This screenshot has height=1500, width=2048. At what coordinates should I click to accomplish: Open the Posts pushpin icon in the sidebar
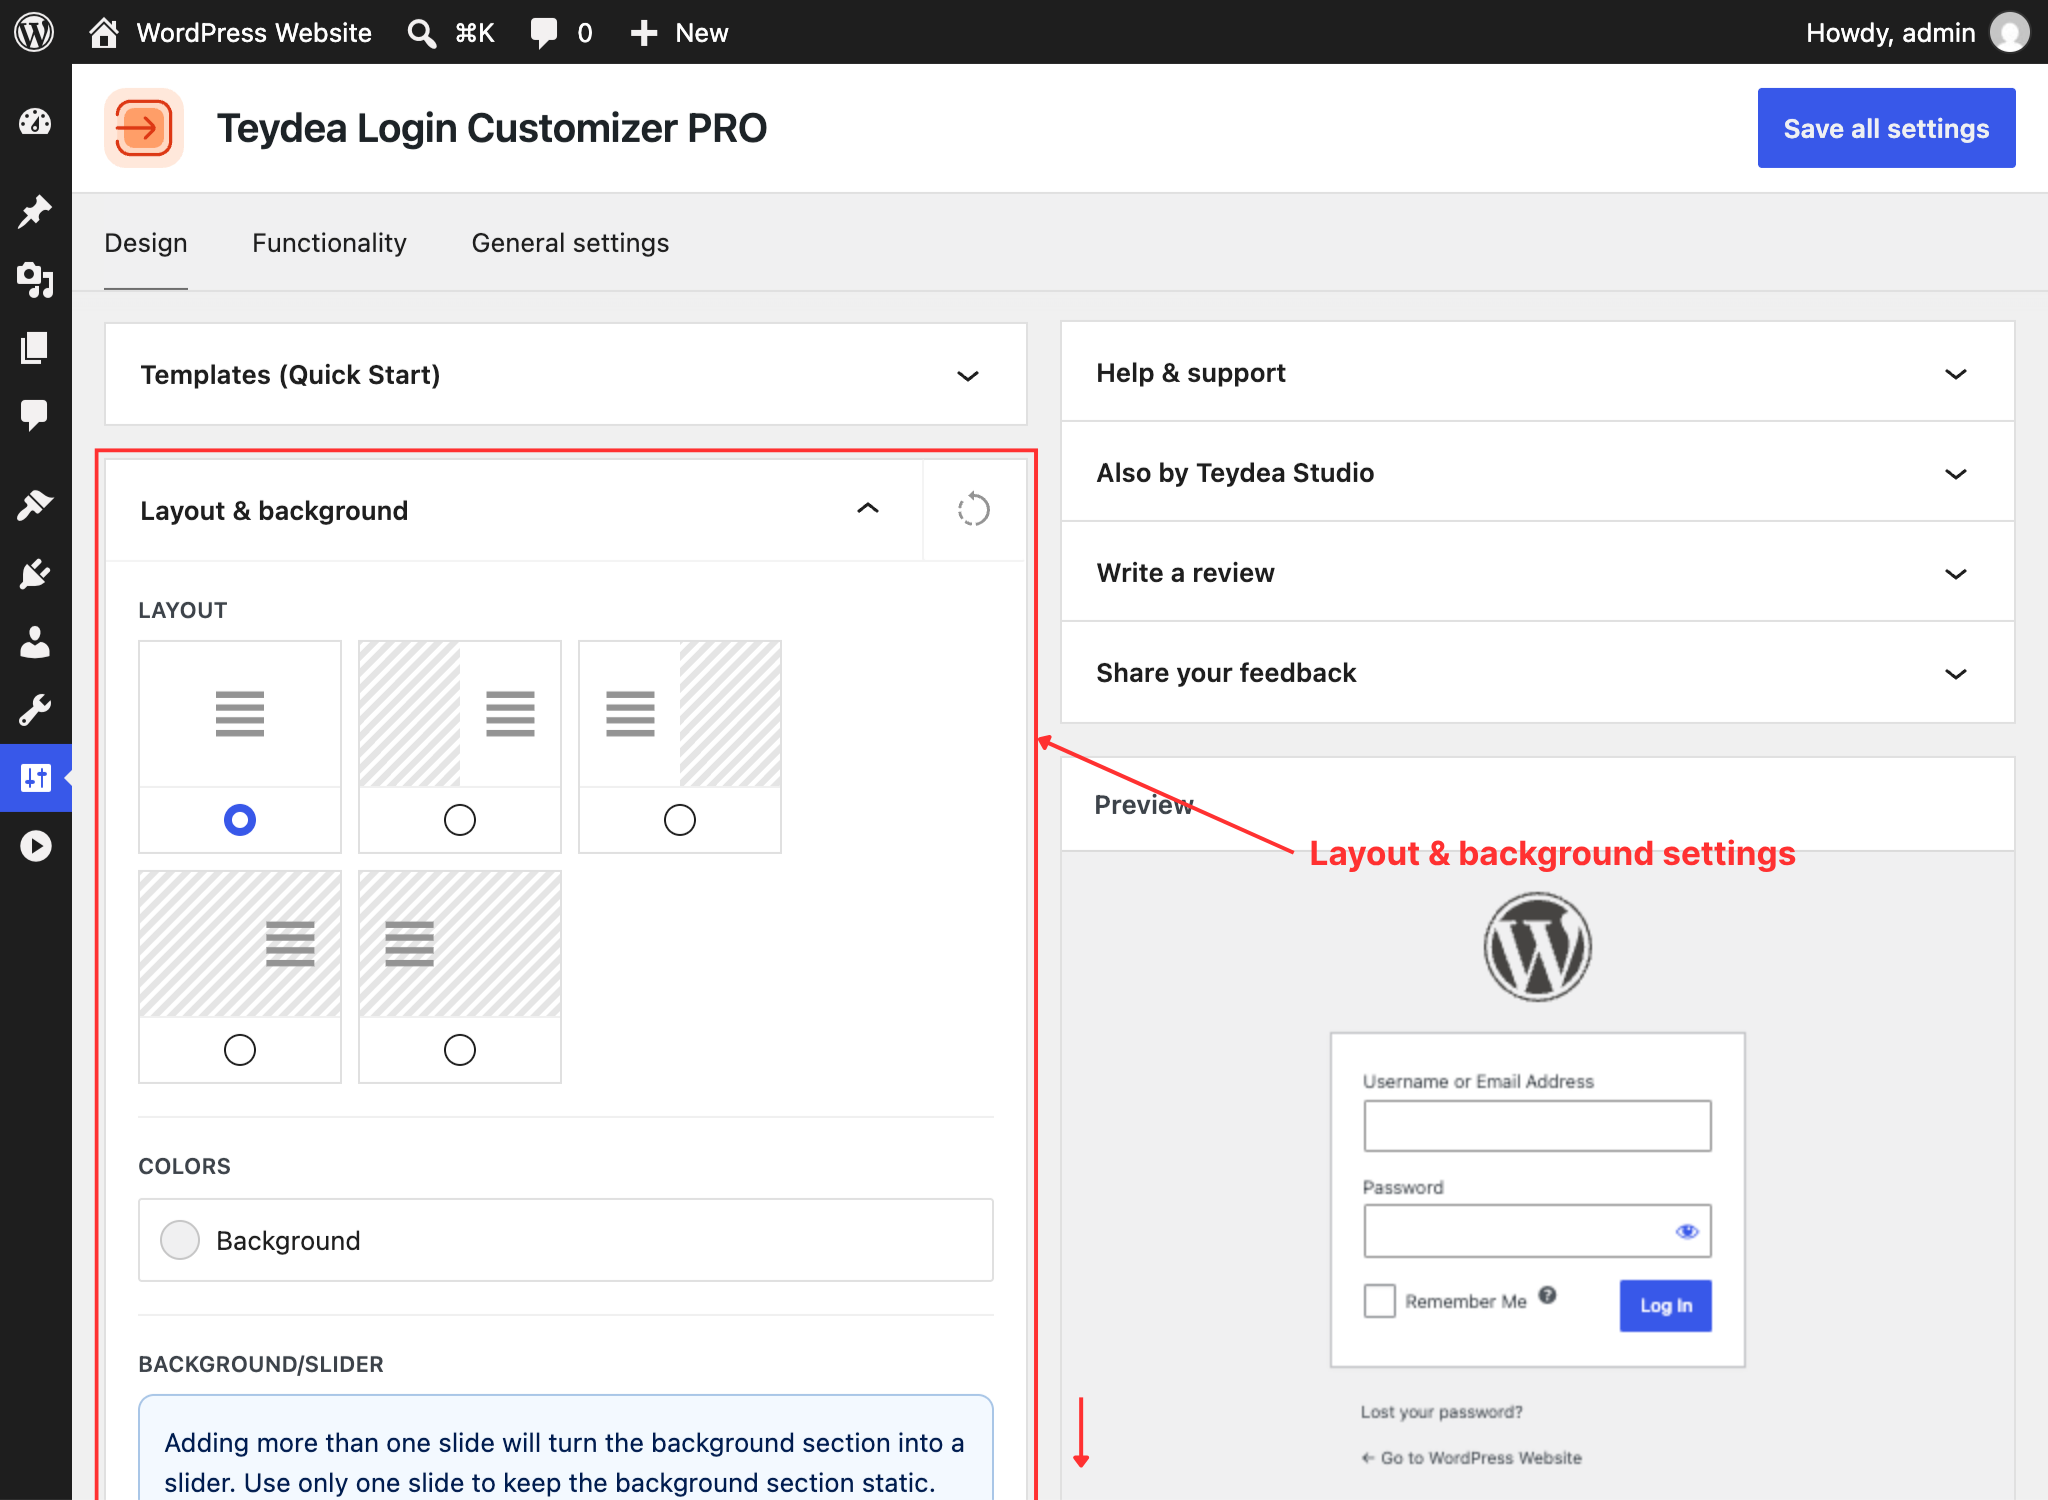35,211
